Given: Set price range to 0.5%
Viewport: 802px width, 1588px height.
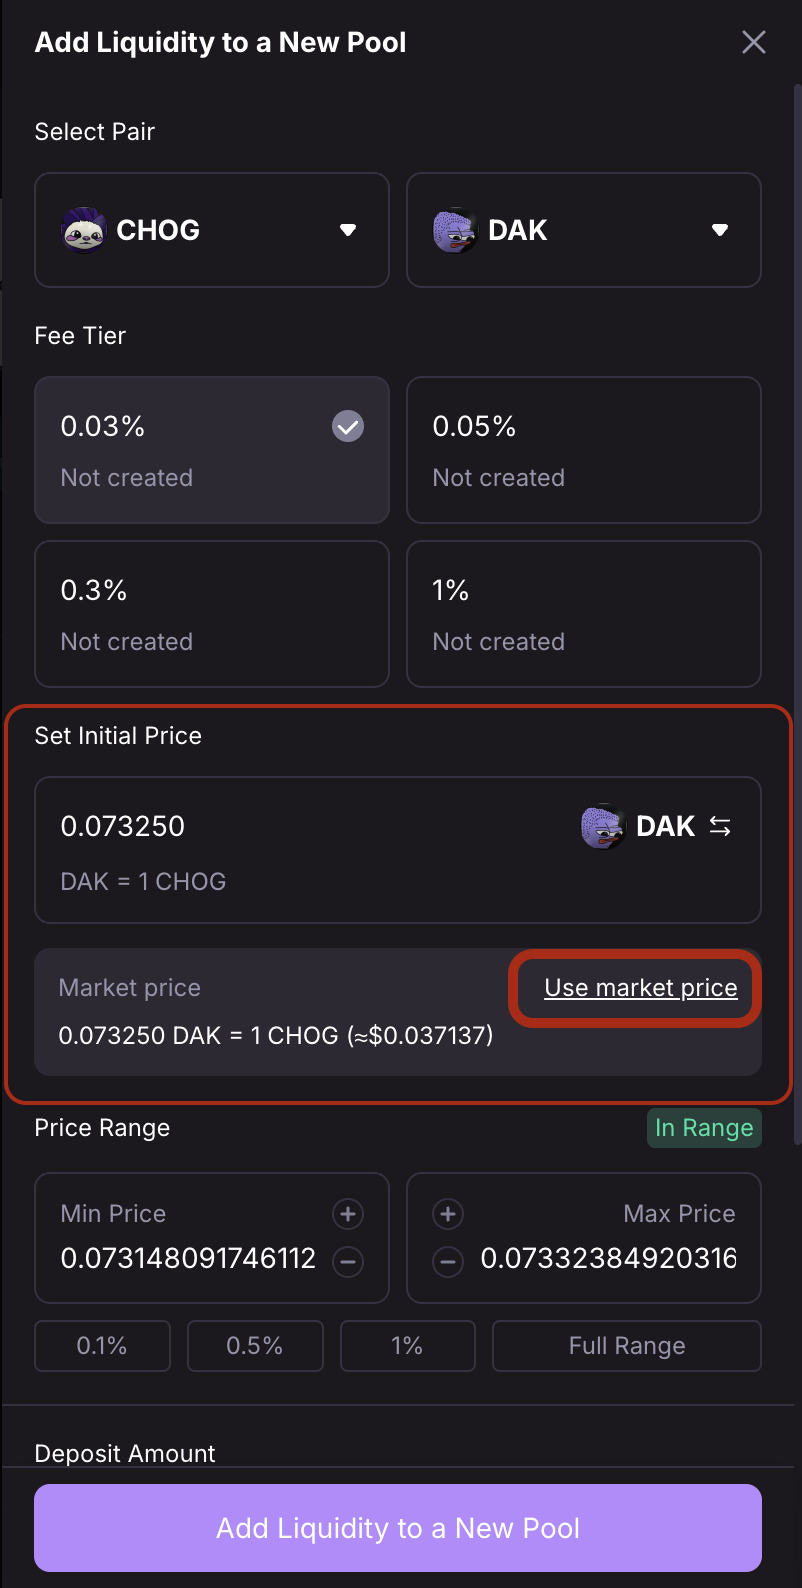Looking at the screenshot, I should click(255, 1346).
